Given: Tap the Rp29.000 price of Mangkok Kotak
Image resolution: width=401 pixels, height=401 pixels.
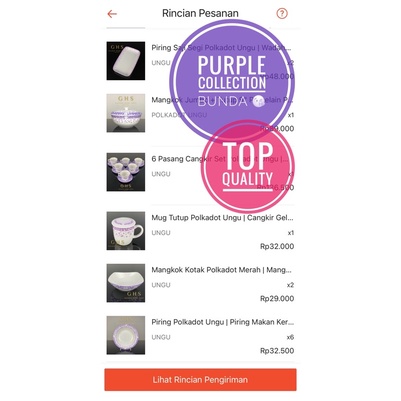Looking at the screenshot, I should [x=277, y=298].
